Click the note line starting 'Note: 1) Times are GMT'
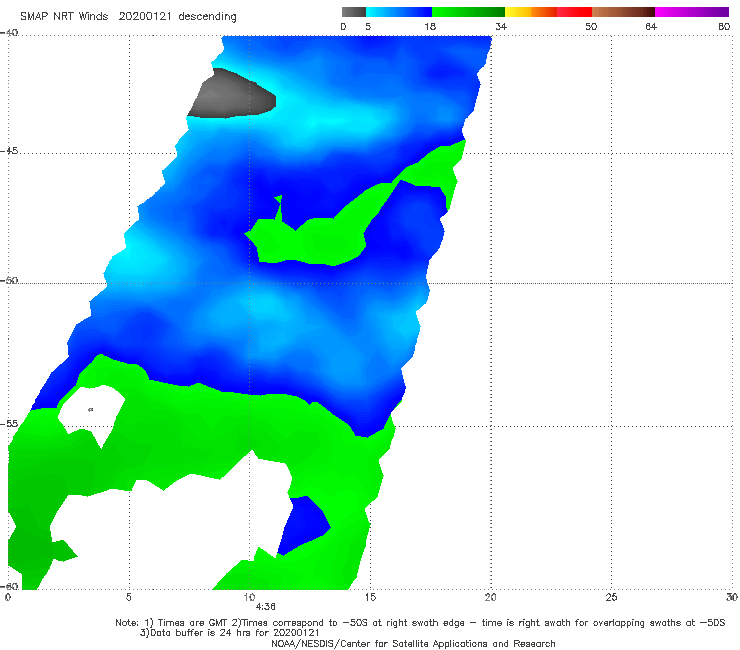This screenshot has height=650, width=740. pyautogui.click(x=420, y=623)
